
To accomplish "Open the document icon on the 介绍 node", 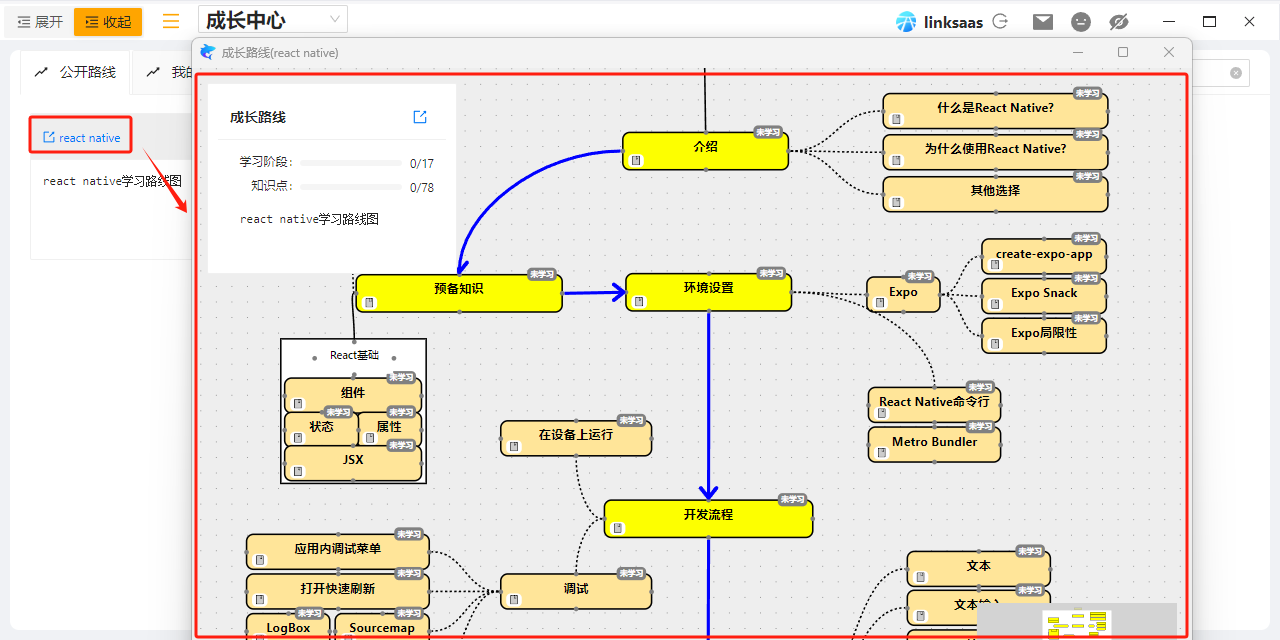I will click(636, 160).
